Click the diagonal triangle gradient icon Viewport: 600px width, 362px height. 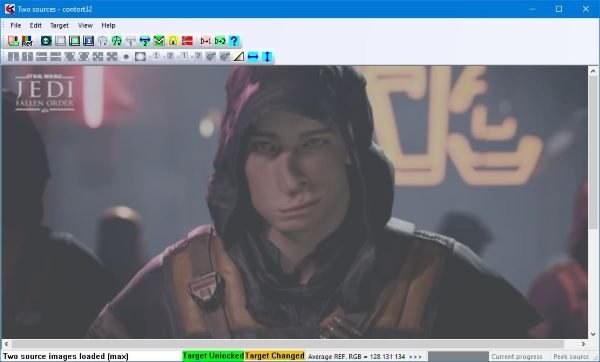(x=239, y=57)
